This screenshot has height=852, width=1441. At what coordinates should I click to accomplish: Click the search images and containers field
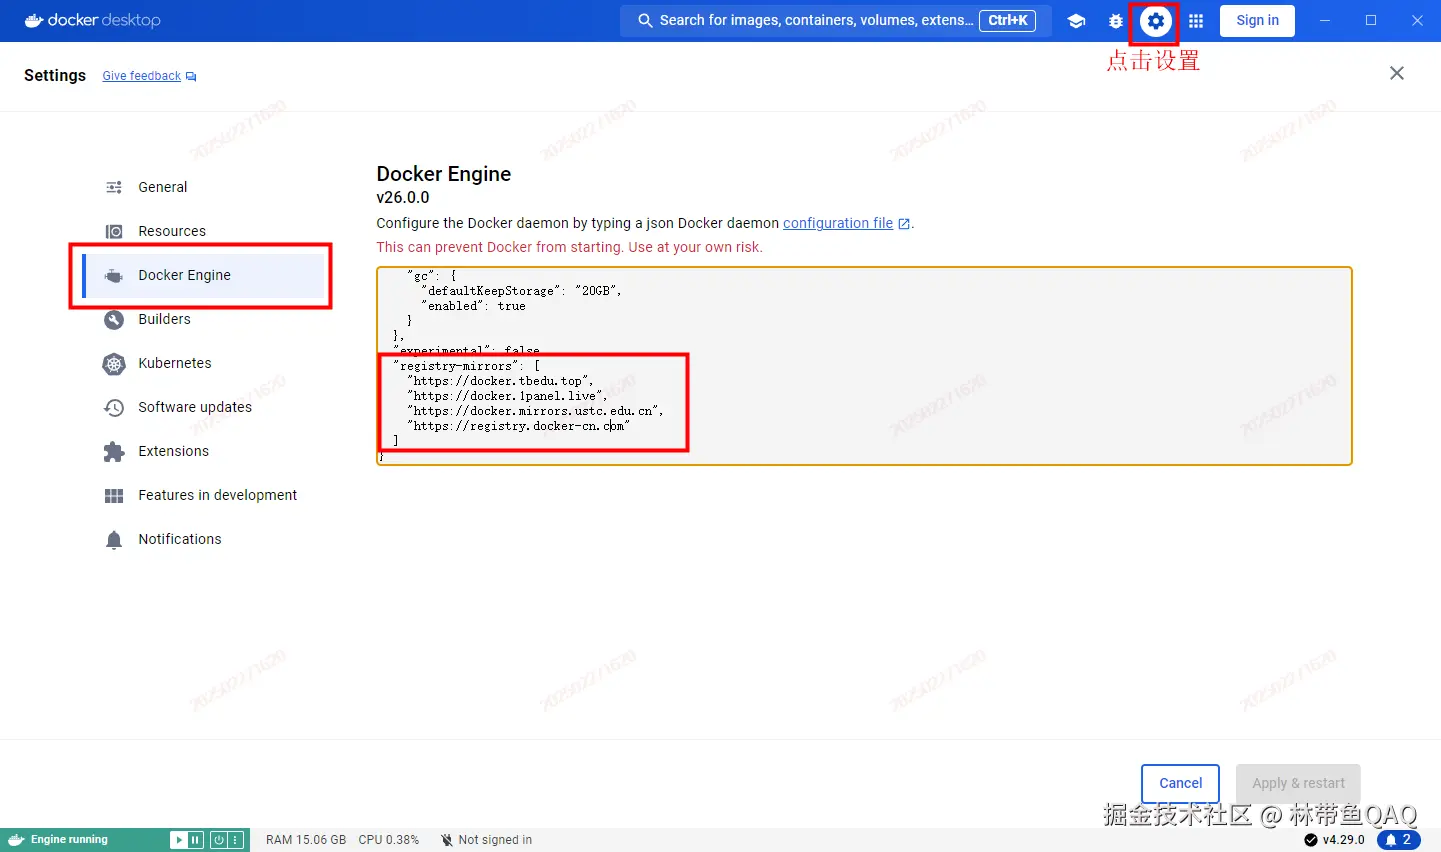[837, 20]
